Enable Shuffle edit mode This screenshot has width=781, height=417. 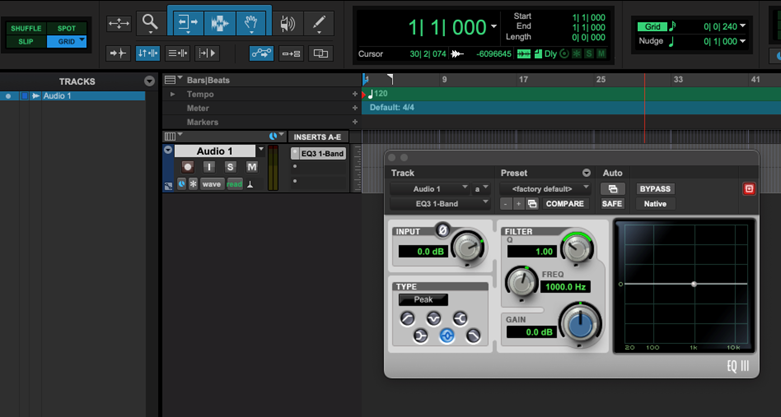[x=26, y=28]
